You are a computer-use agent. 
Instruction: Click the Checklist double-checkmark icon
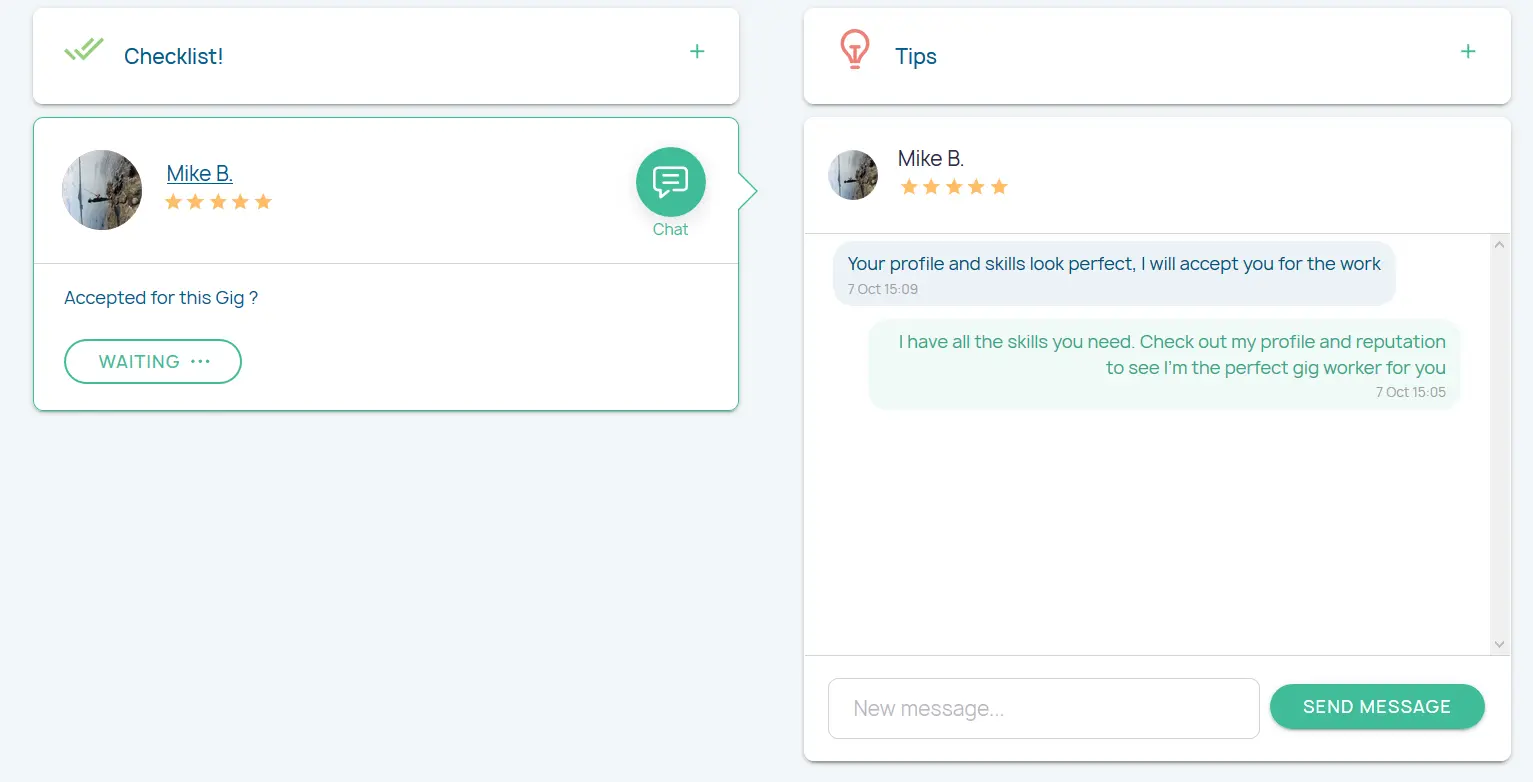[84, 50]
